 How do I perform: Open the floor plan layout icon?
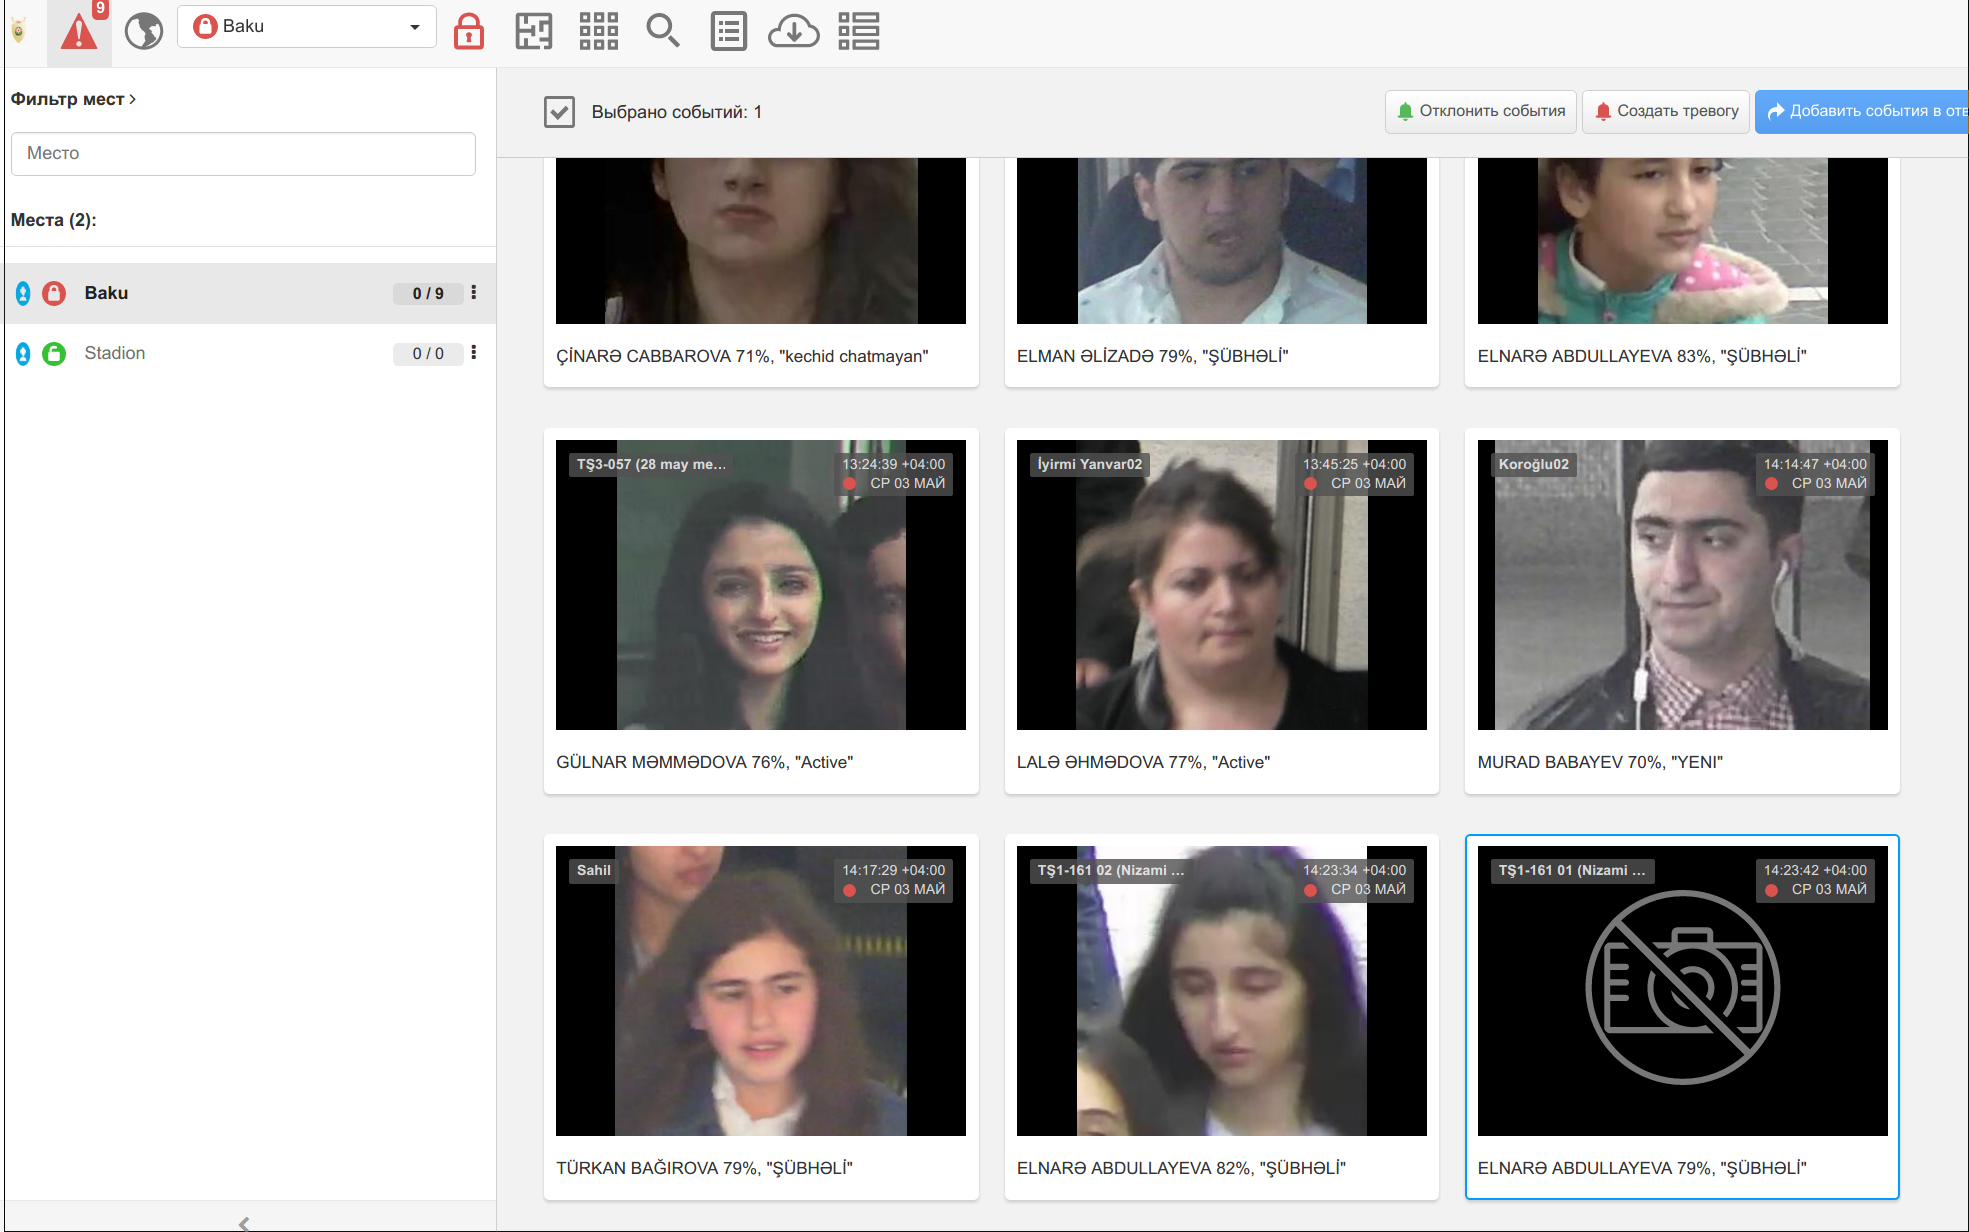[x=534, y=31]
